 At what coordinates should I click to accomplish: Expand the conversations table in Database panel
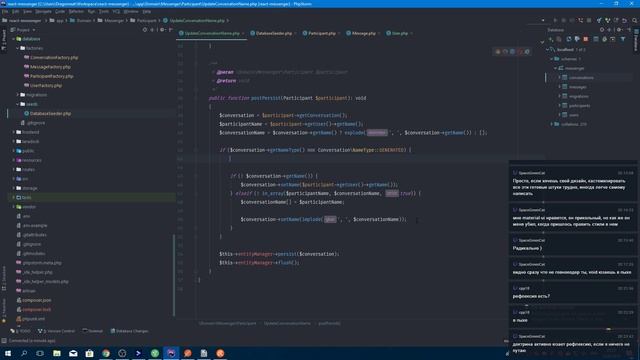point(560,78)
